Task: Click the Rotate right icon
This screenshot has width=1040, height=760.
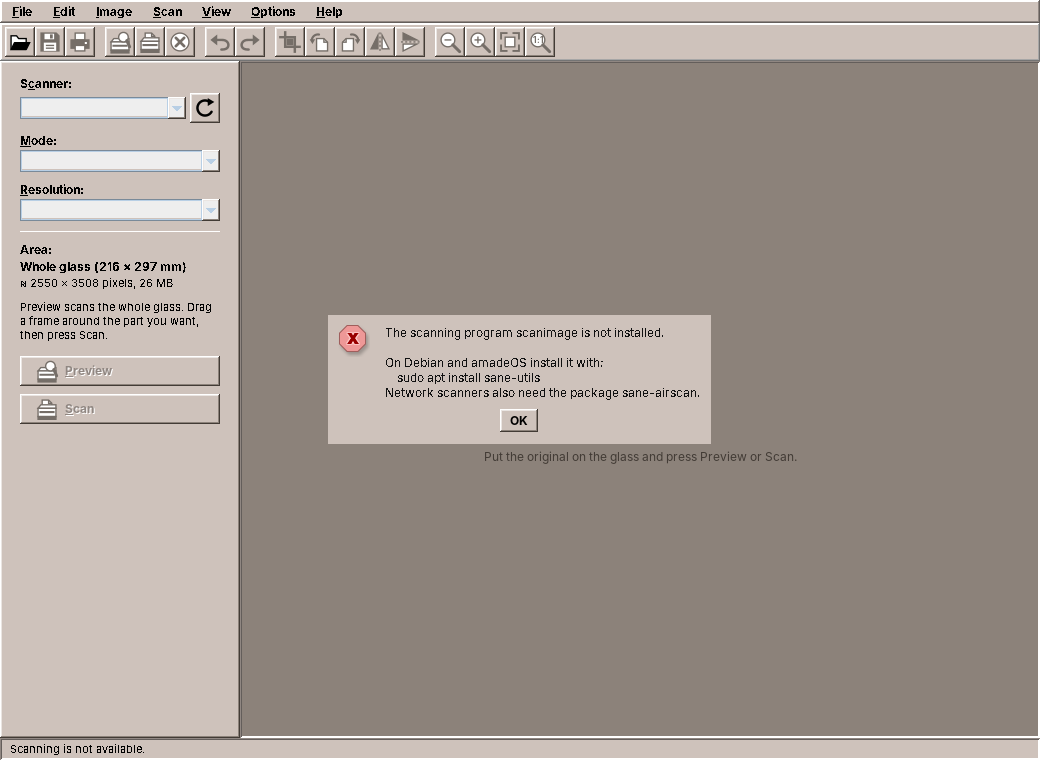Action: [x=350, y=42]
